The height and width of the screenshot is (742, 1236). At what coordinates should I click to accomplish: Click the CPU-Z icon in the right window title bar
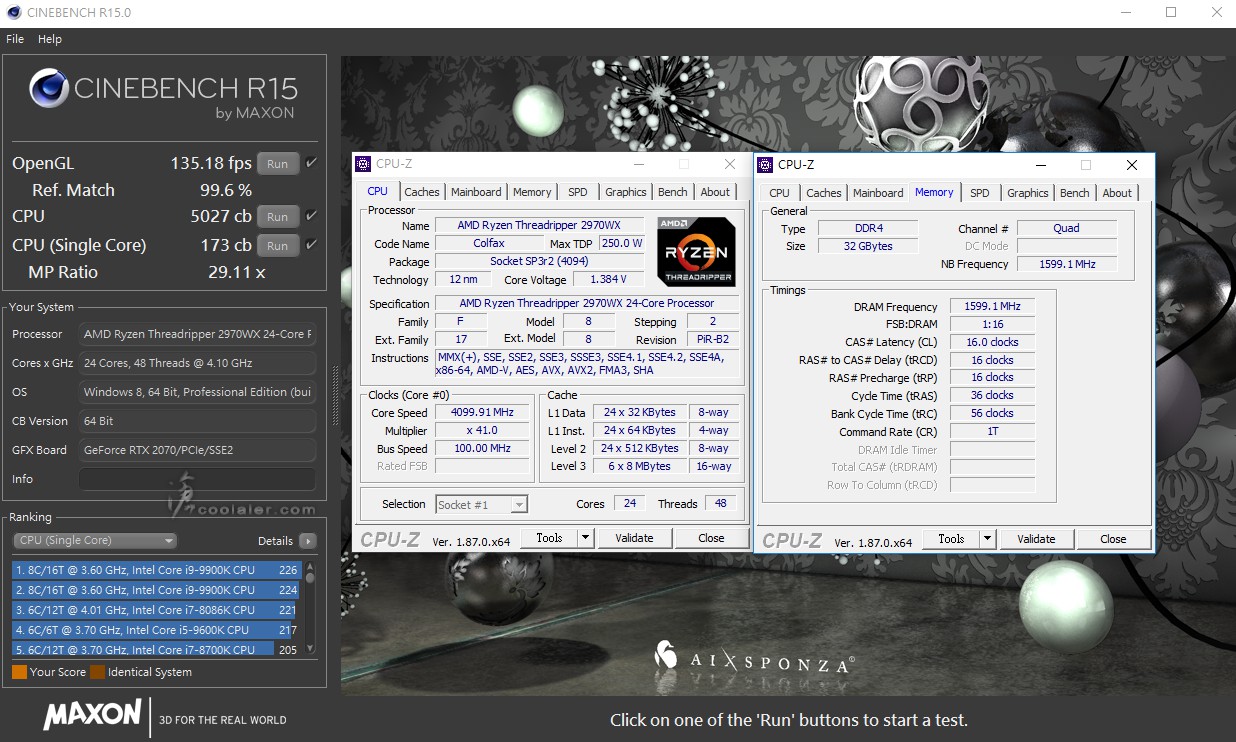tap(765, 165)
